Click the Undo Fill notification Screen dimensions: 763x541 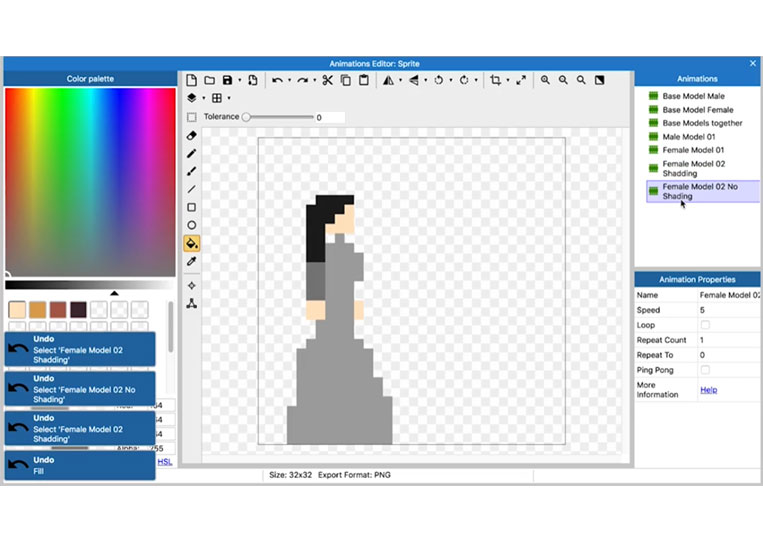coord(80,466)
